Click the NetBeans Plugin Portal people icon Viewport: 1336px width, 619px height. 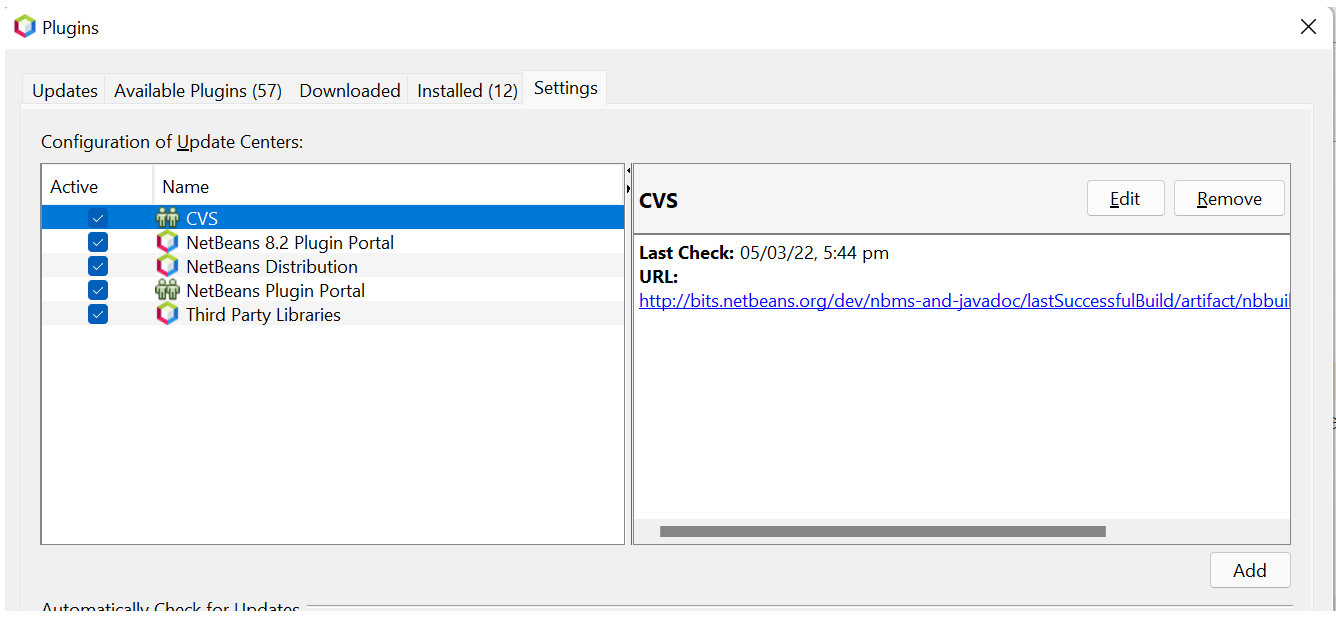tap(167, 290)
